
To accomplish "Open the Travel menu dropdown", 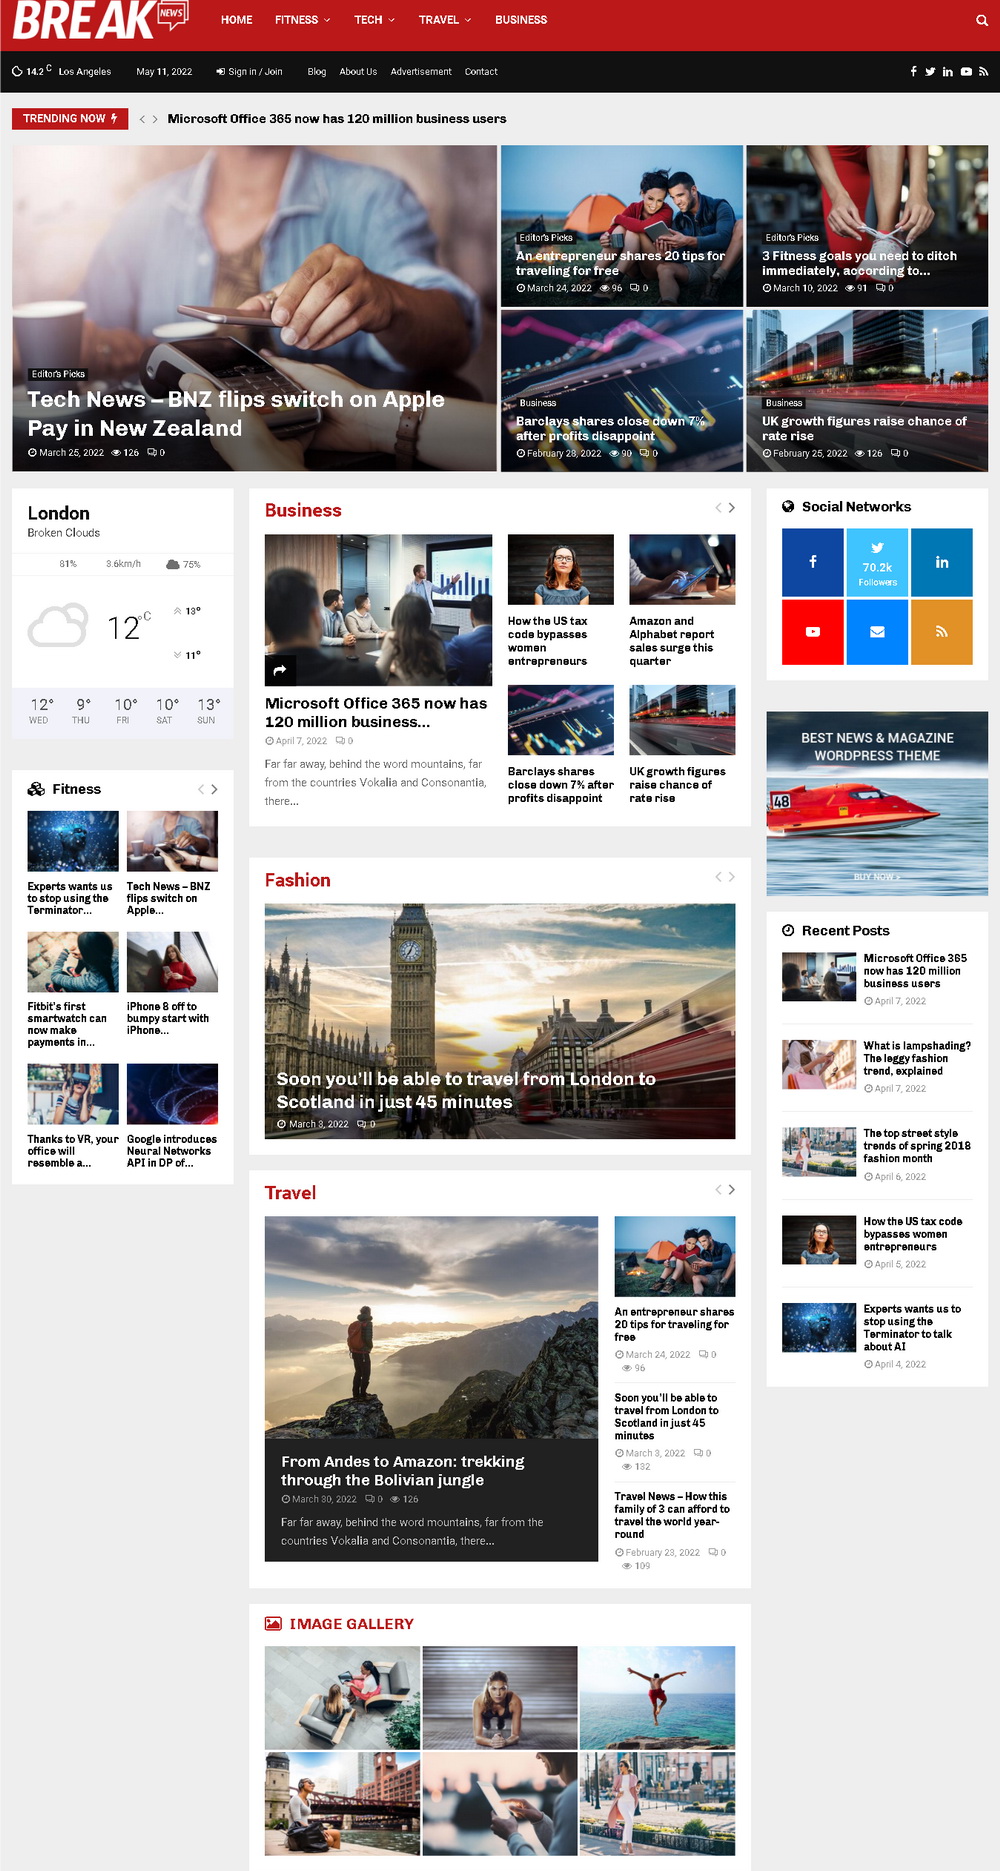I will coord(444,20).
